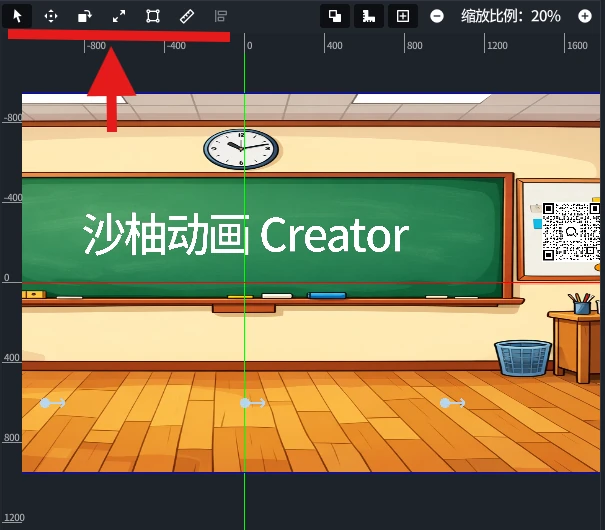Screen dimensions: 605x530
Task: Click the 0 mark on horizontal ruler
Action: tap(249, 46)
